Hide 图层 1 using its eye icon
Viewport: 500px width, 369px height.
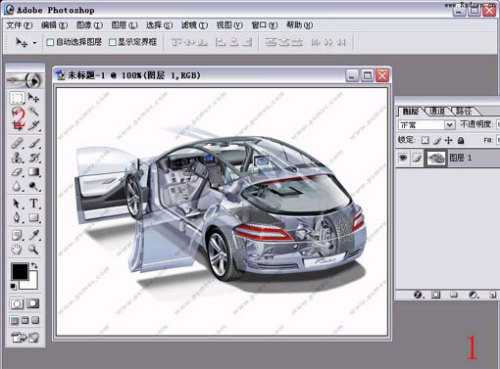pos(403,157)
